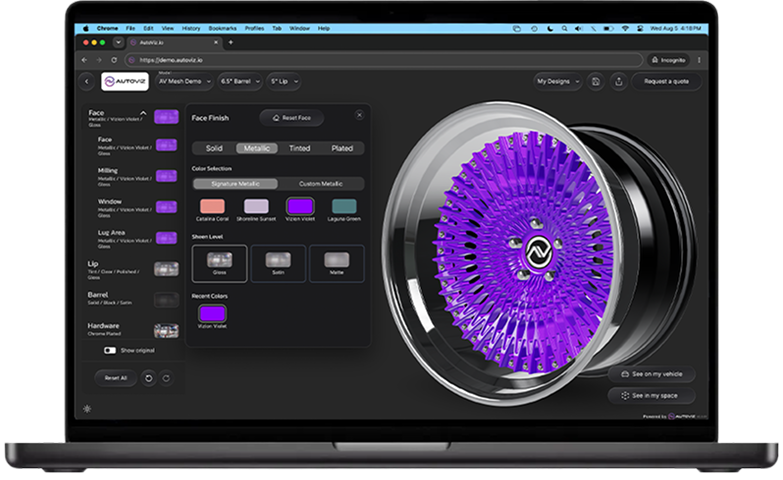Toggle the Show original switch

(x=110, y=350)
